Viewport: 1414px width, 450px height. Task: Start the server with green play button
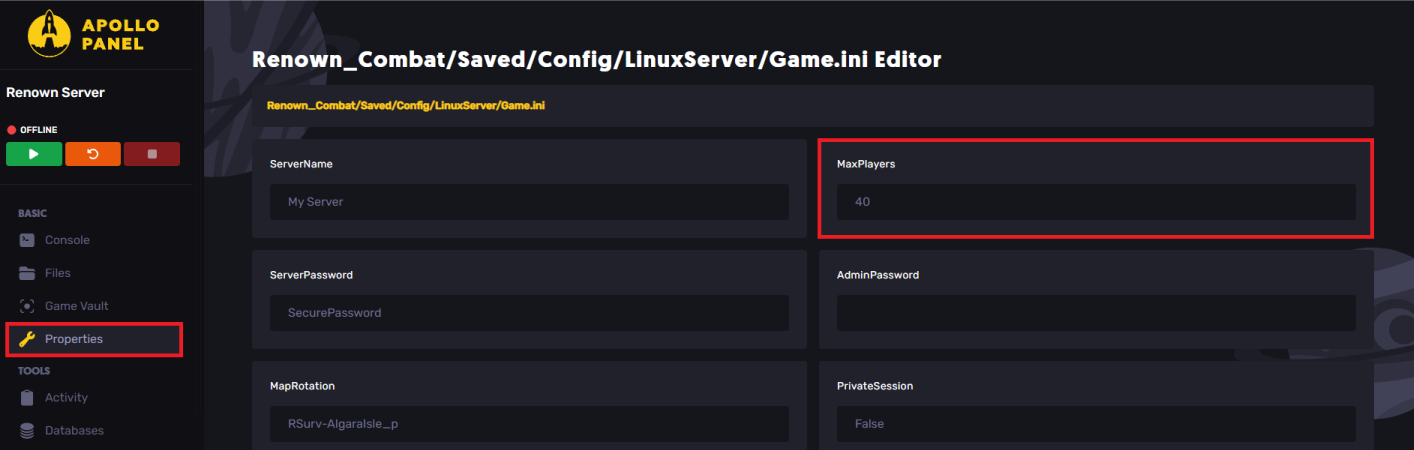point(33,154)
